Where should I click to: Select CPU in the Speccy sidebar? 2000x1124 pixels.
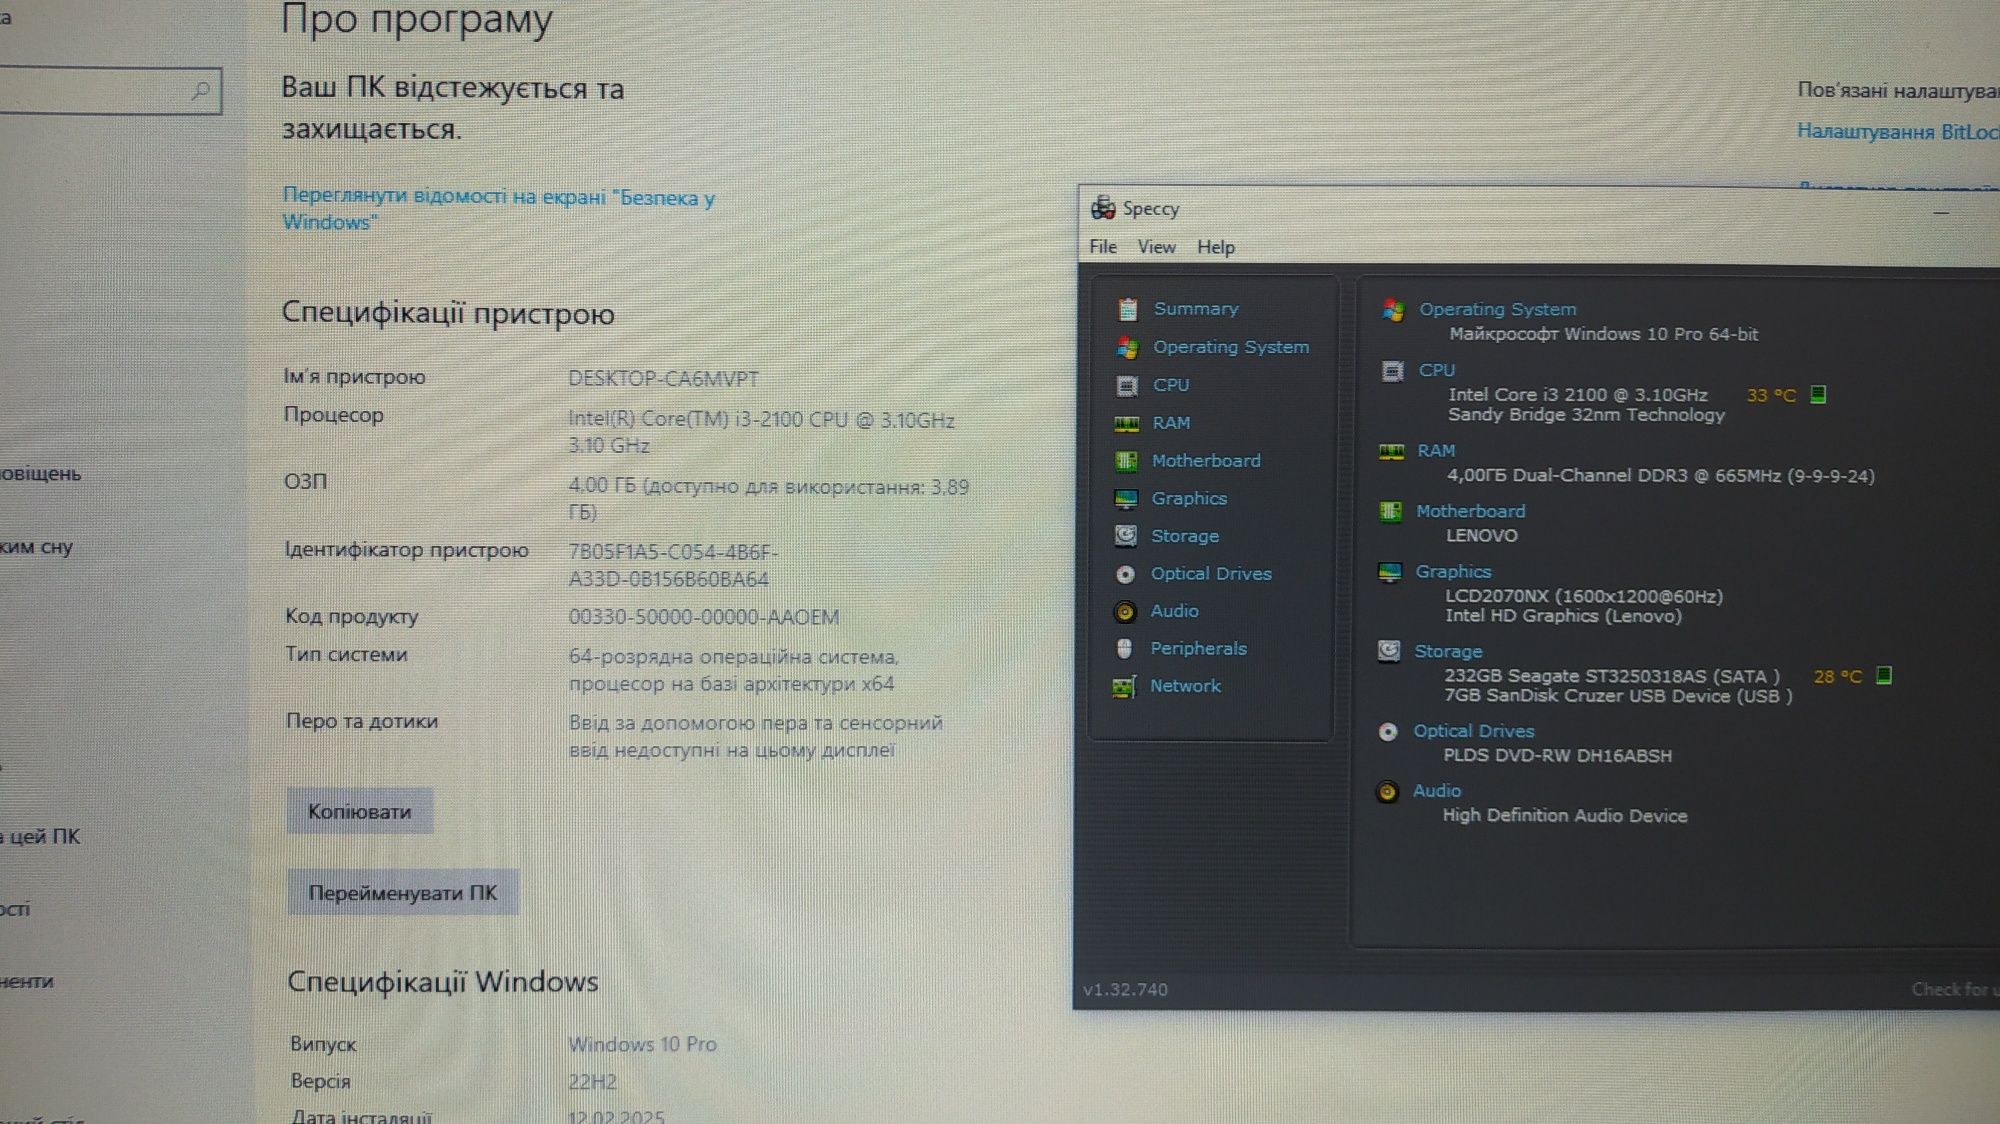pyautogui.click(x=1171, y=385)
